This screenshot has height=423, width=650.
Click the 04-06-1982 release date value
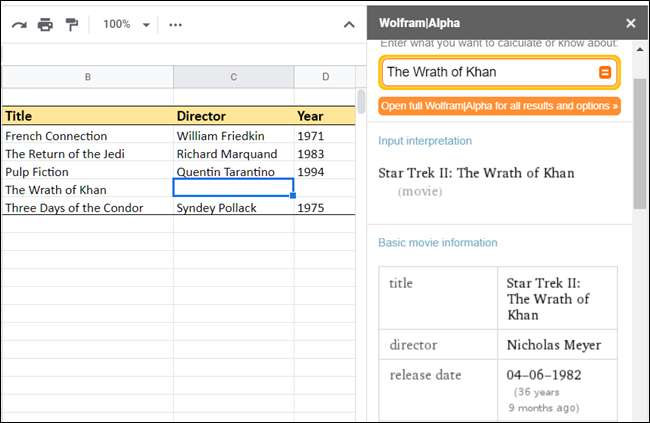(x=543, y=375)
